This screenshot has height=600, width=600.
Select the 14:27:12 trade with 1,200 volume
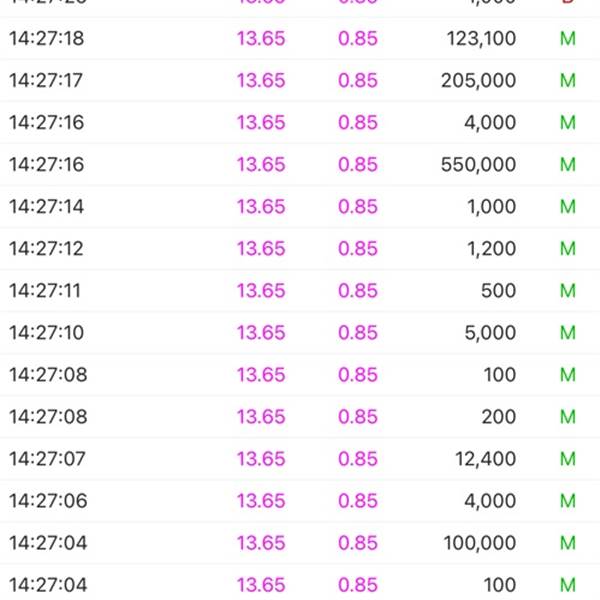300,249
